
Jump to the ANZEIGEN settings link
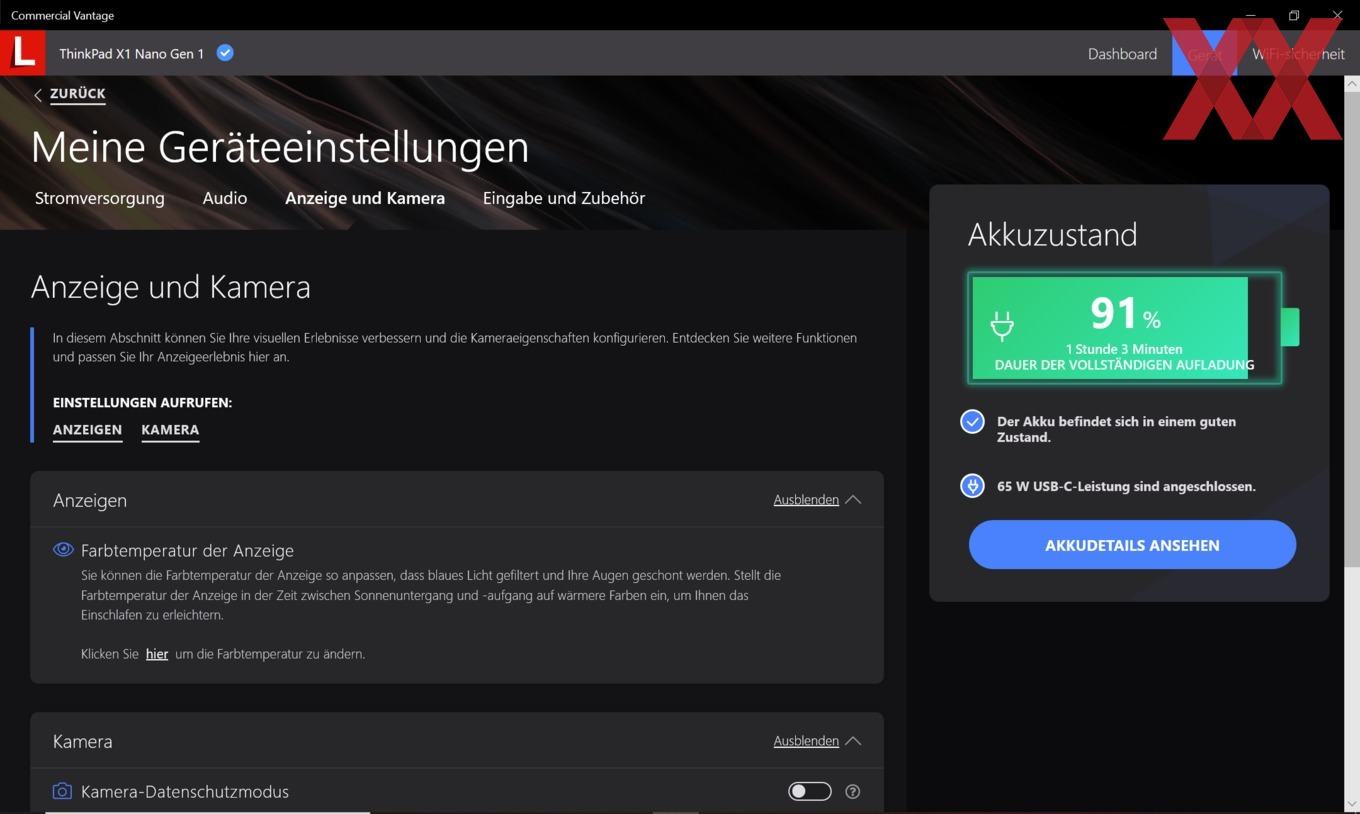coord(87,430)
